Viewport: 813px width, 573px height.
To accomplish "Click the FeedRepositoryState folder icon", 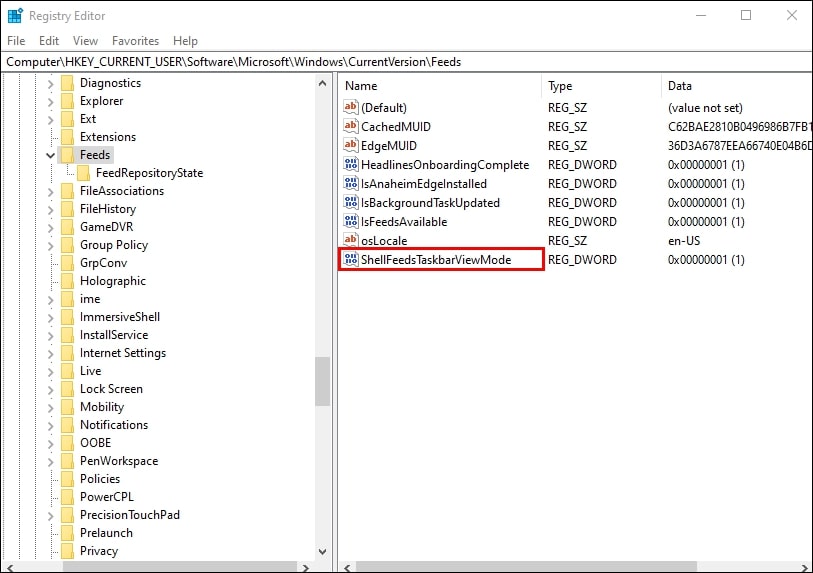I will click(x=83, y=173).
